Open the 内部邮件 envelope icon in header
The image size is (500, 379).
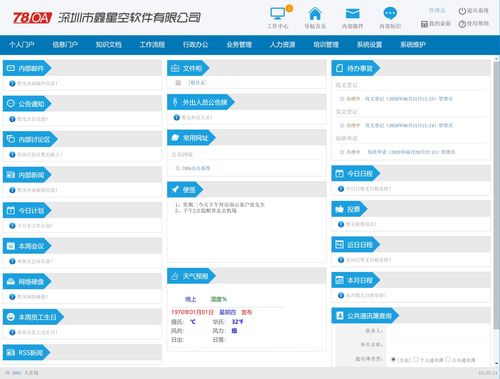(x=352, y=14)
